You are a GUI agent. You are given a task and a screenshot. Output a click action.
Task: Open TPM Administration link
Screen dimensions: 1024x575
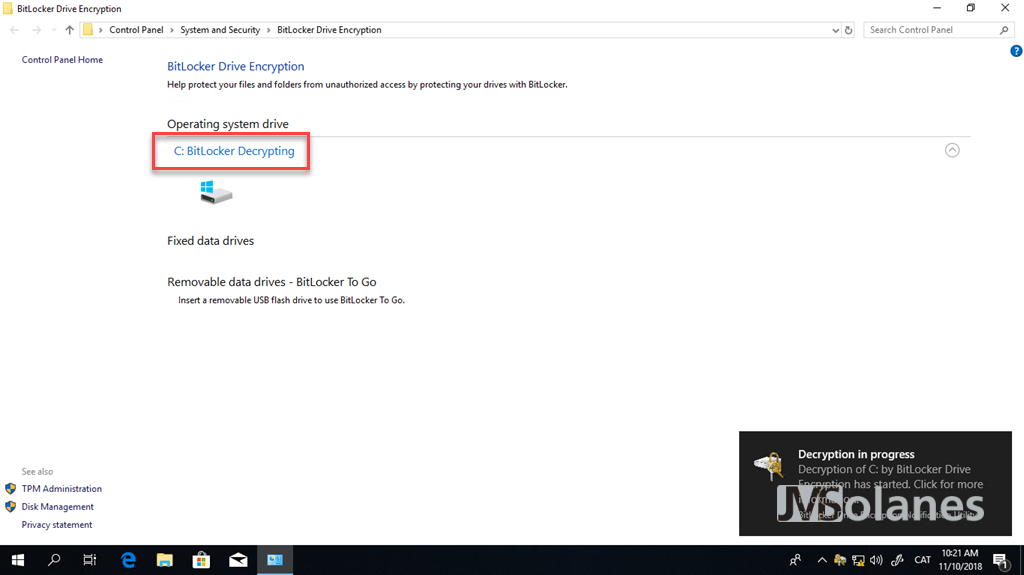point(61,489)
